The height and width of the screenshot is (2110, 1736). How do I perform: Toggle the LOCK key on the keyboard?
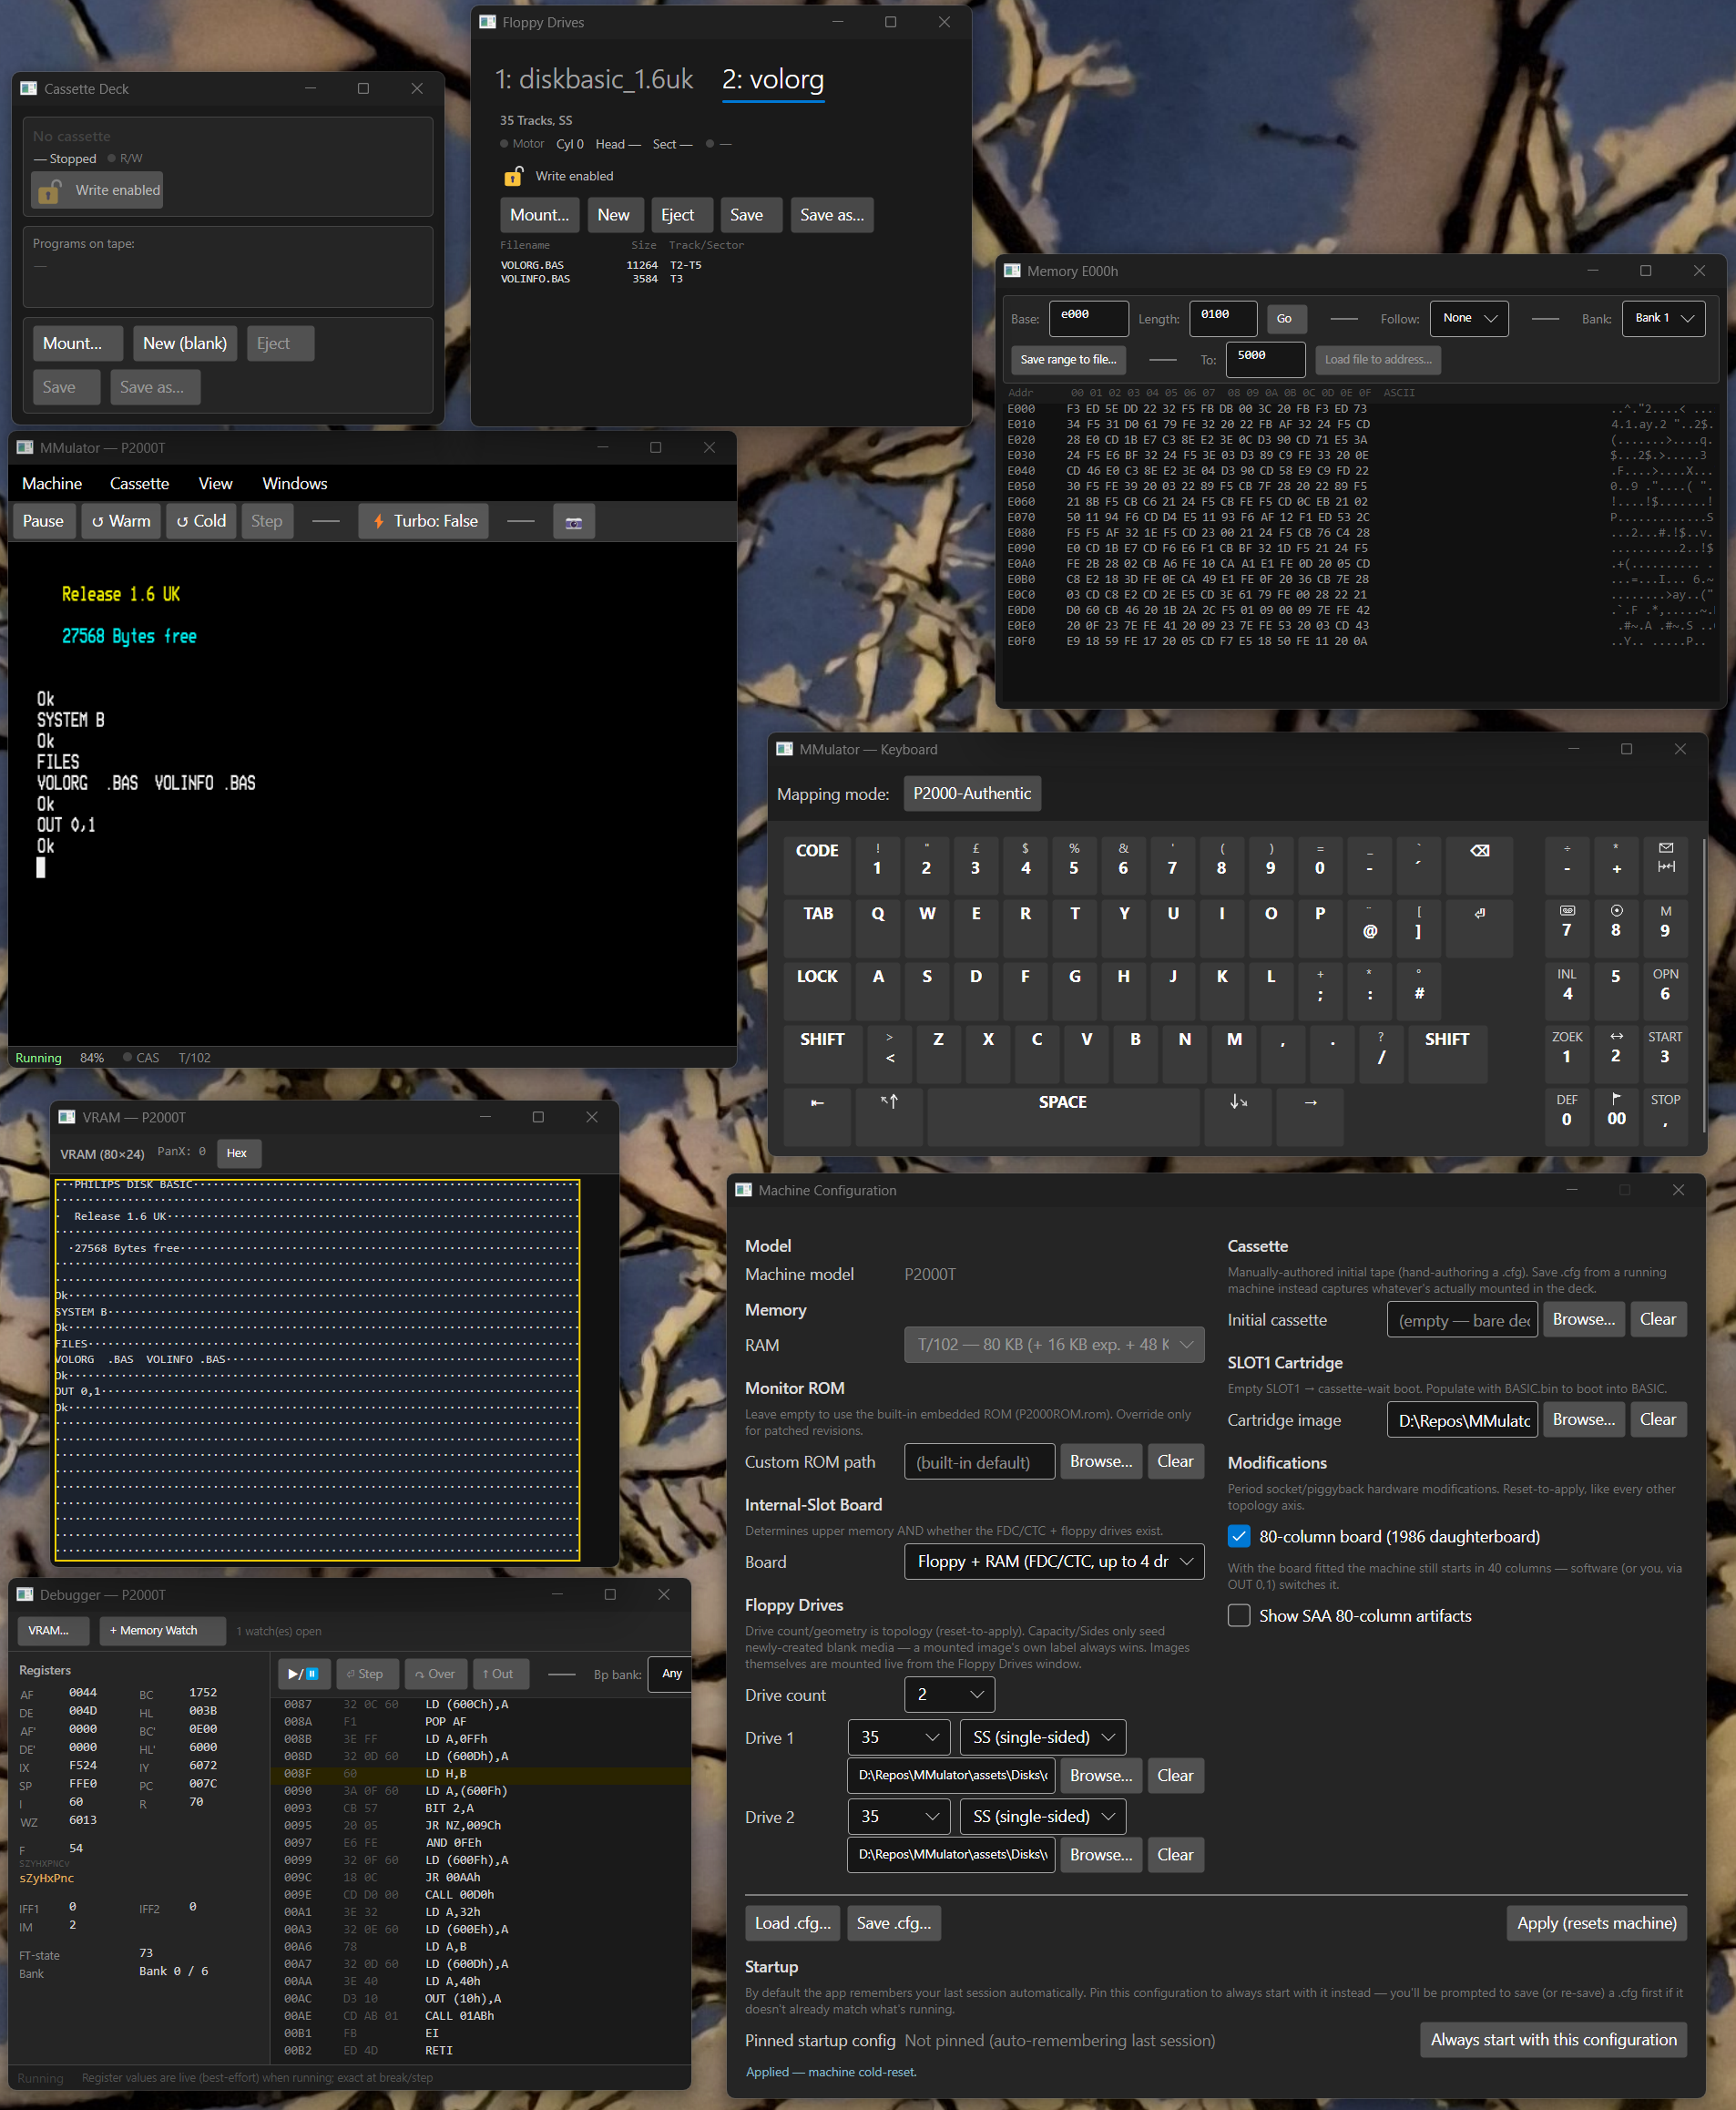tap(817, 992)
